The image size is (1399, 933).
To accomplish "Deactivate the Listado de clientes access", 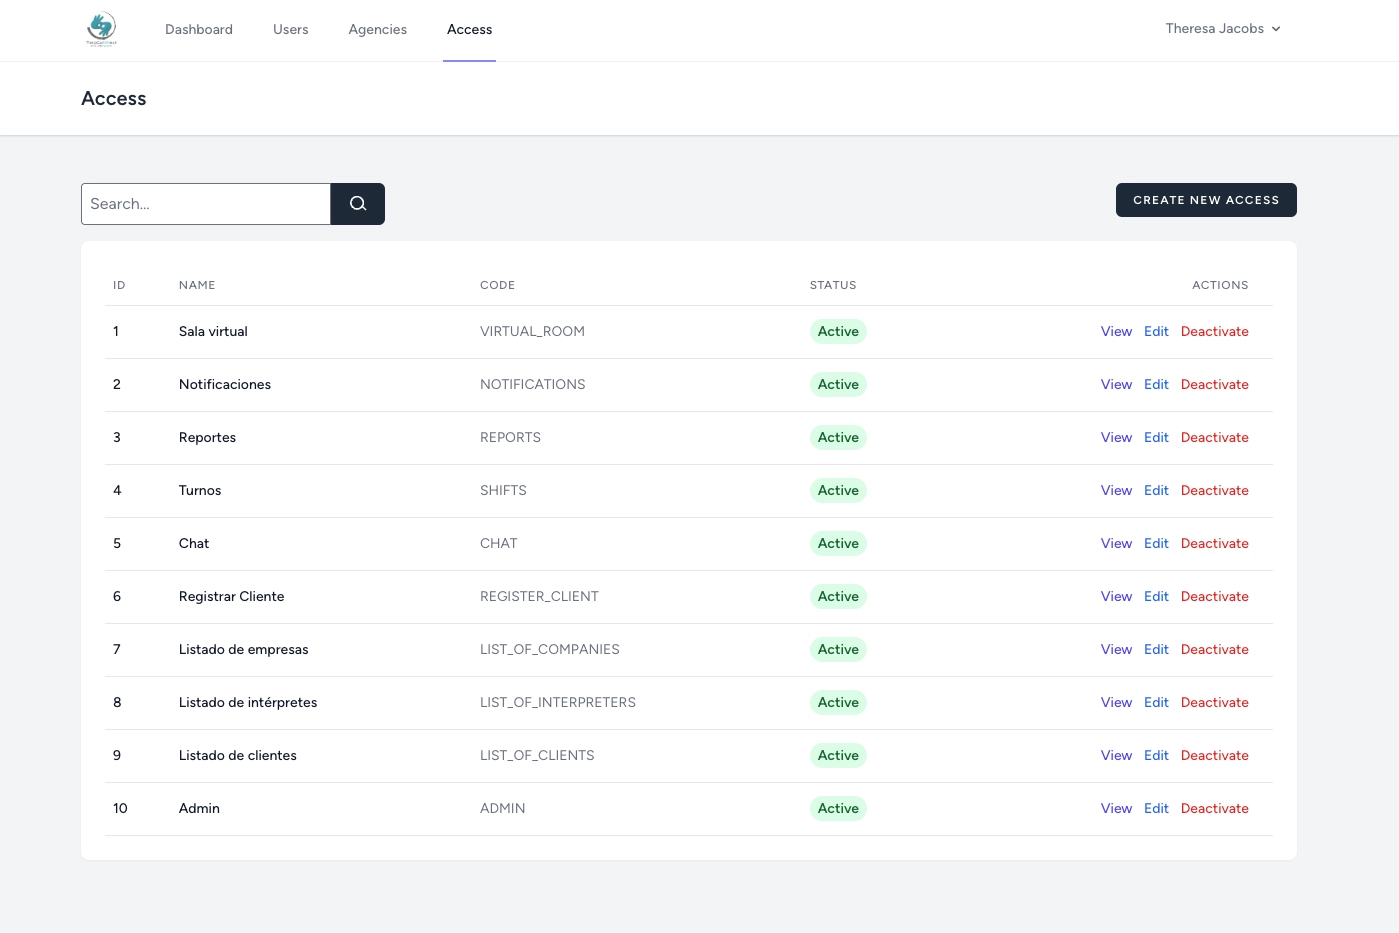I will click(x=1214, y=756).
